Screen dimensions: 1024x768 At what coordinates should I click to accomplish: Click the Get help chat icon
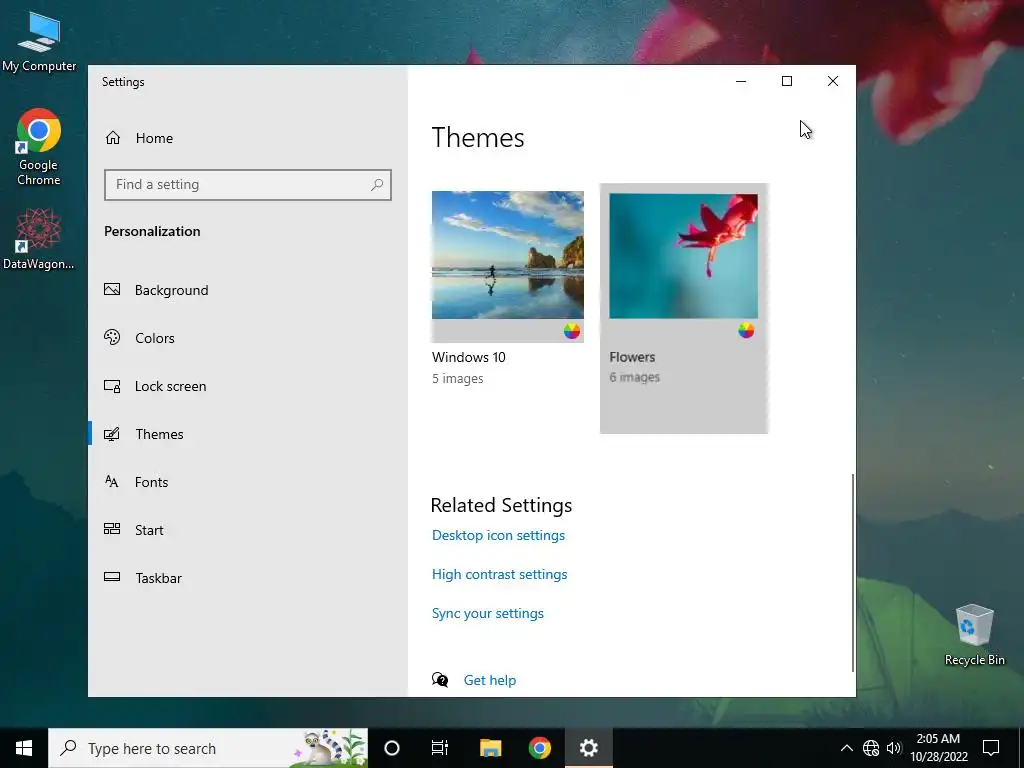[440, 680]
